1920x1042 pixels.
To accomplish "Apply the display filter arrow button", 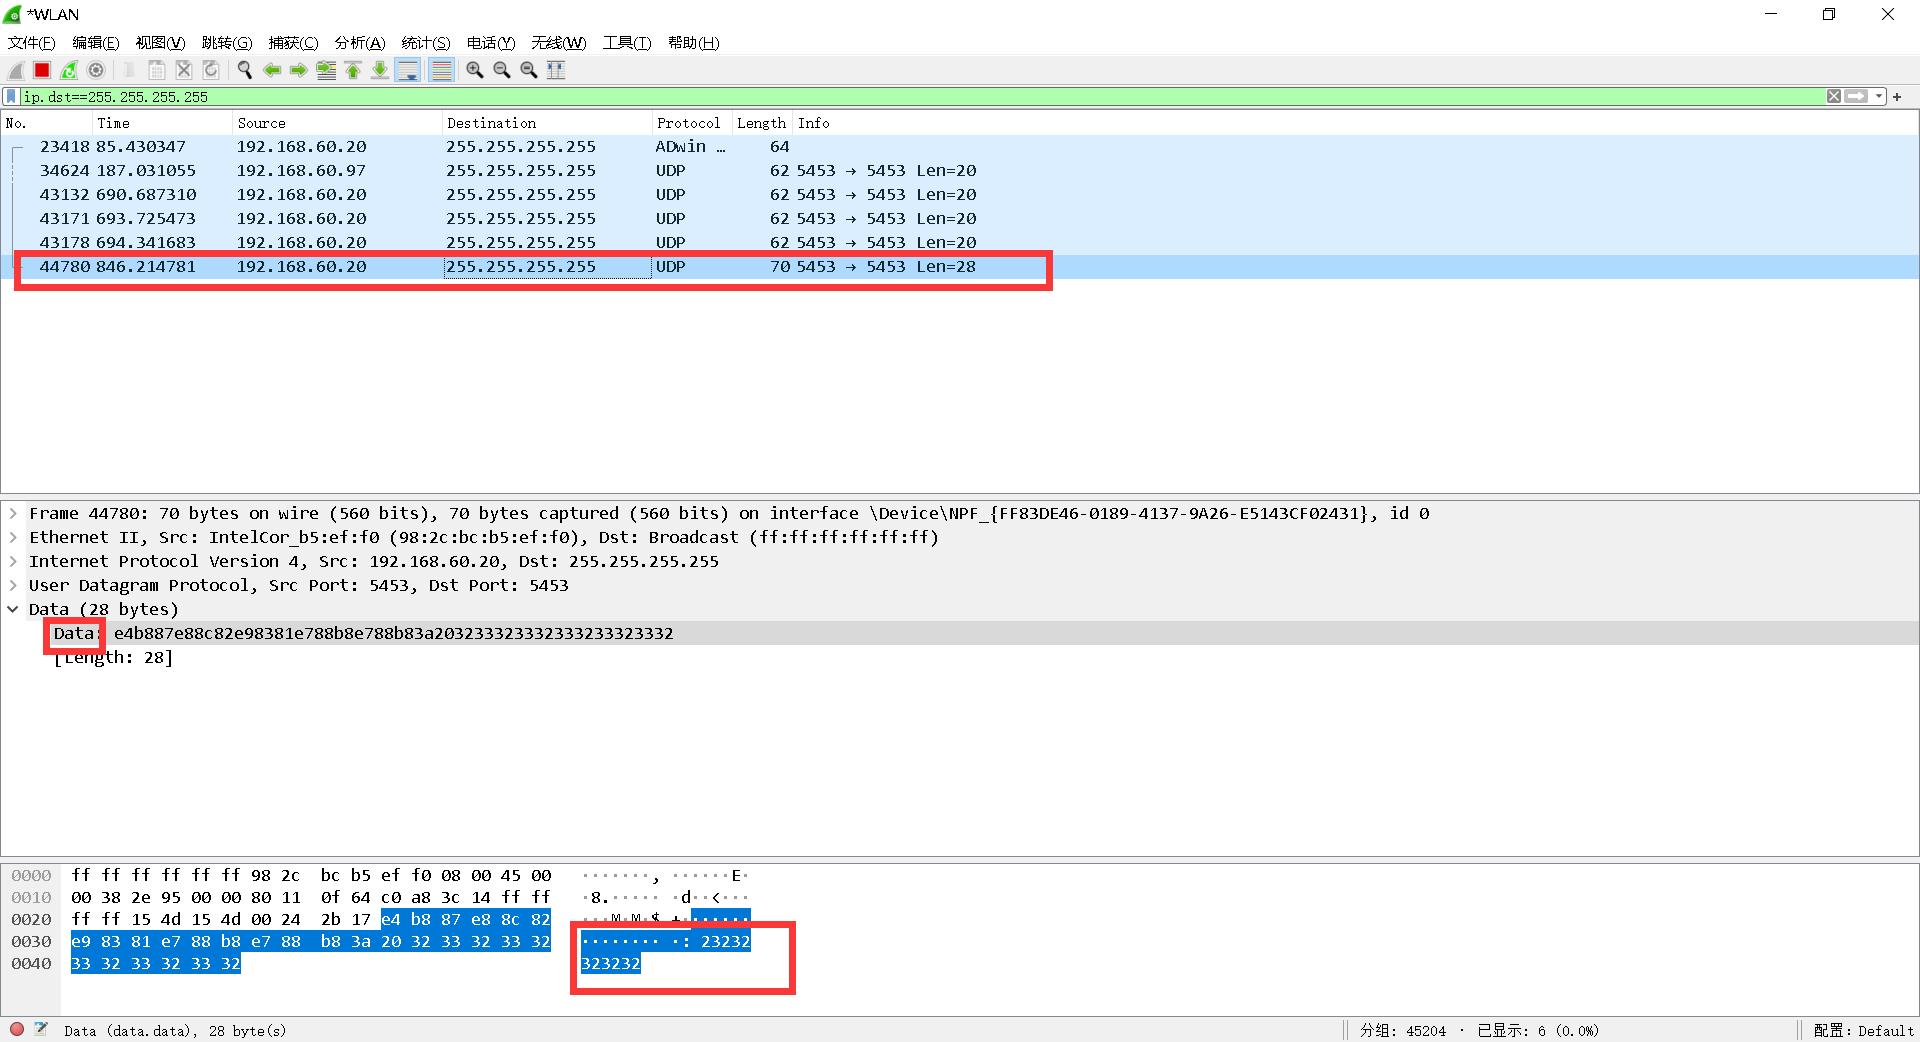I will 1857,97.
